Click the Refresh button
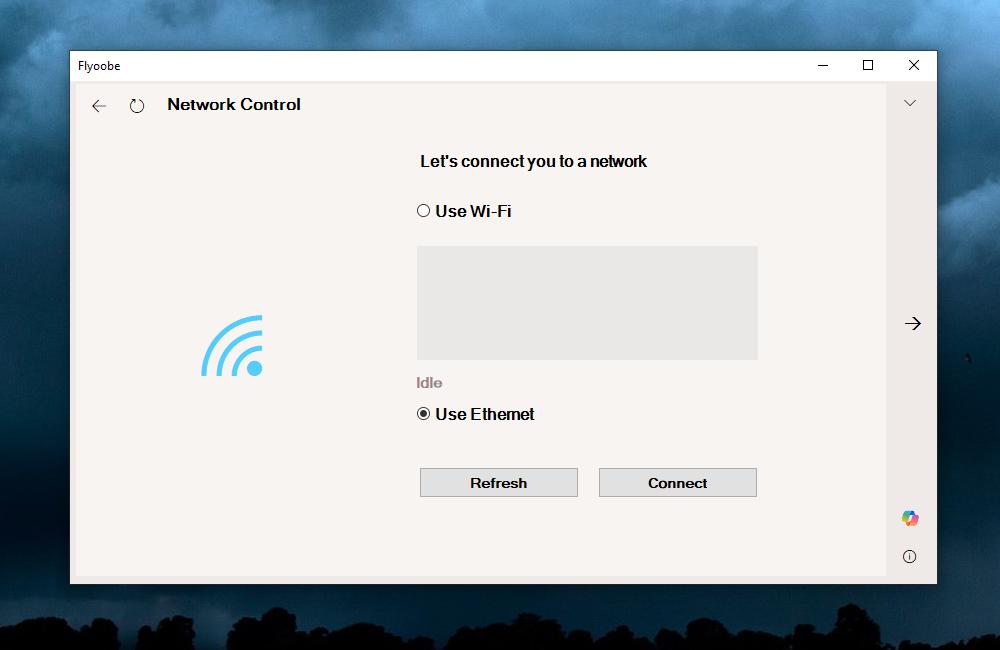Screen dimensions: 1000x650 pos(499,483)
